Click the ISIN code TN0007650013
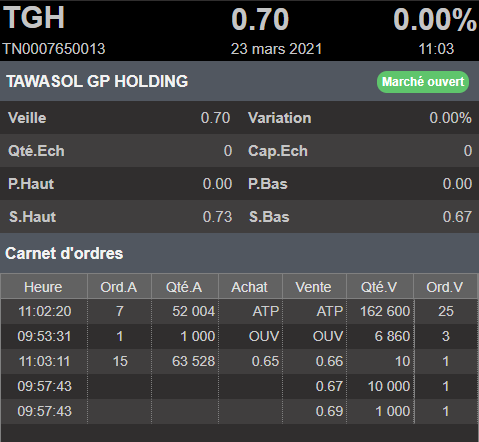 (x=54, y=49)
